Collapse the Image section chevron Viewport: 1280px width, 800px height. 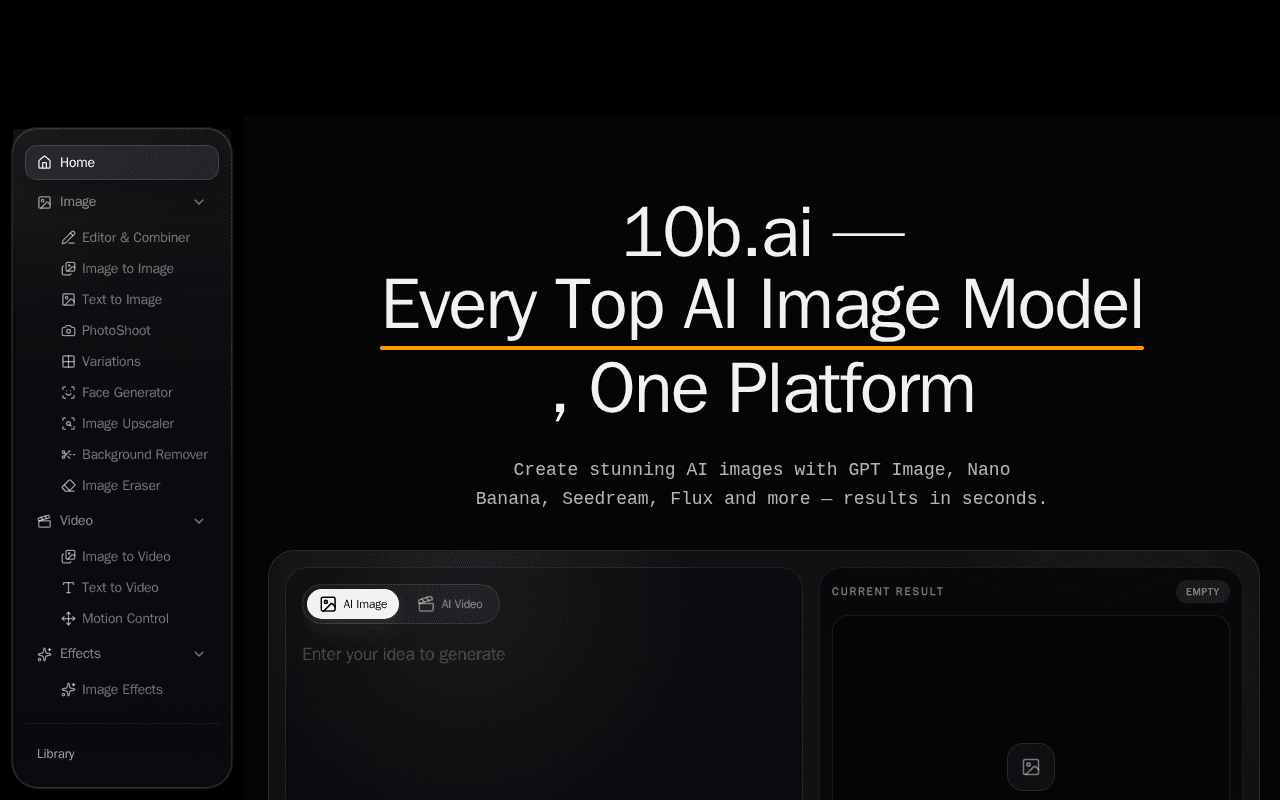click(199, 202)
